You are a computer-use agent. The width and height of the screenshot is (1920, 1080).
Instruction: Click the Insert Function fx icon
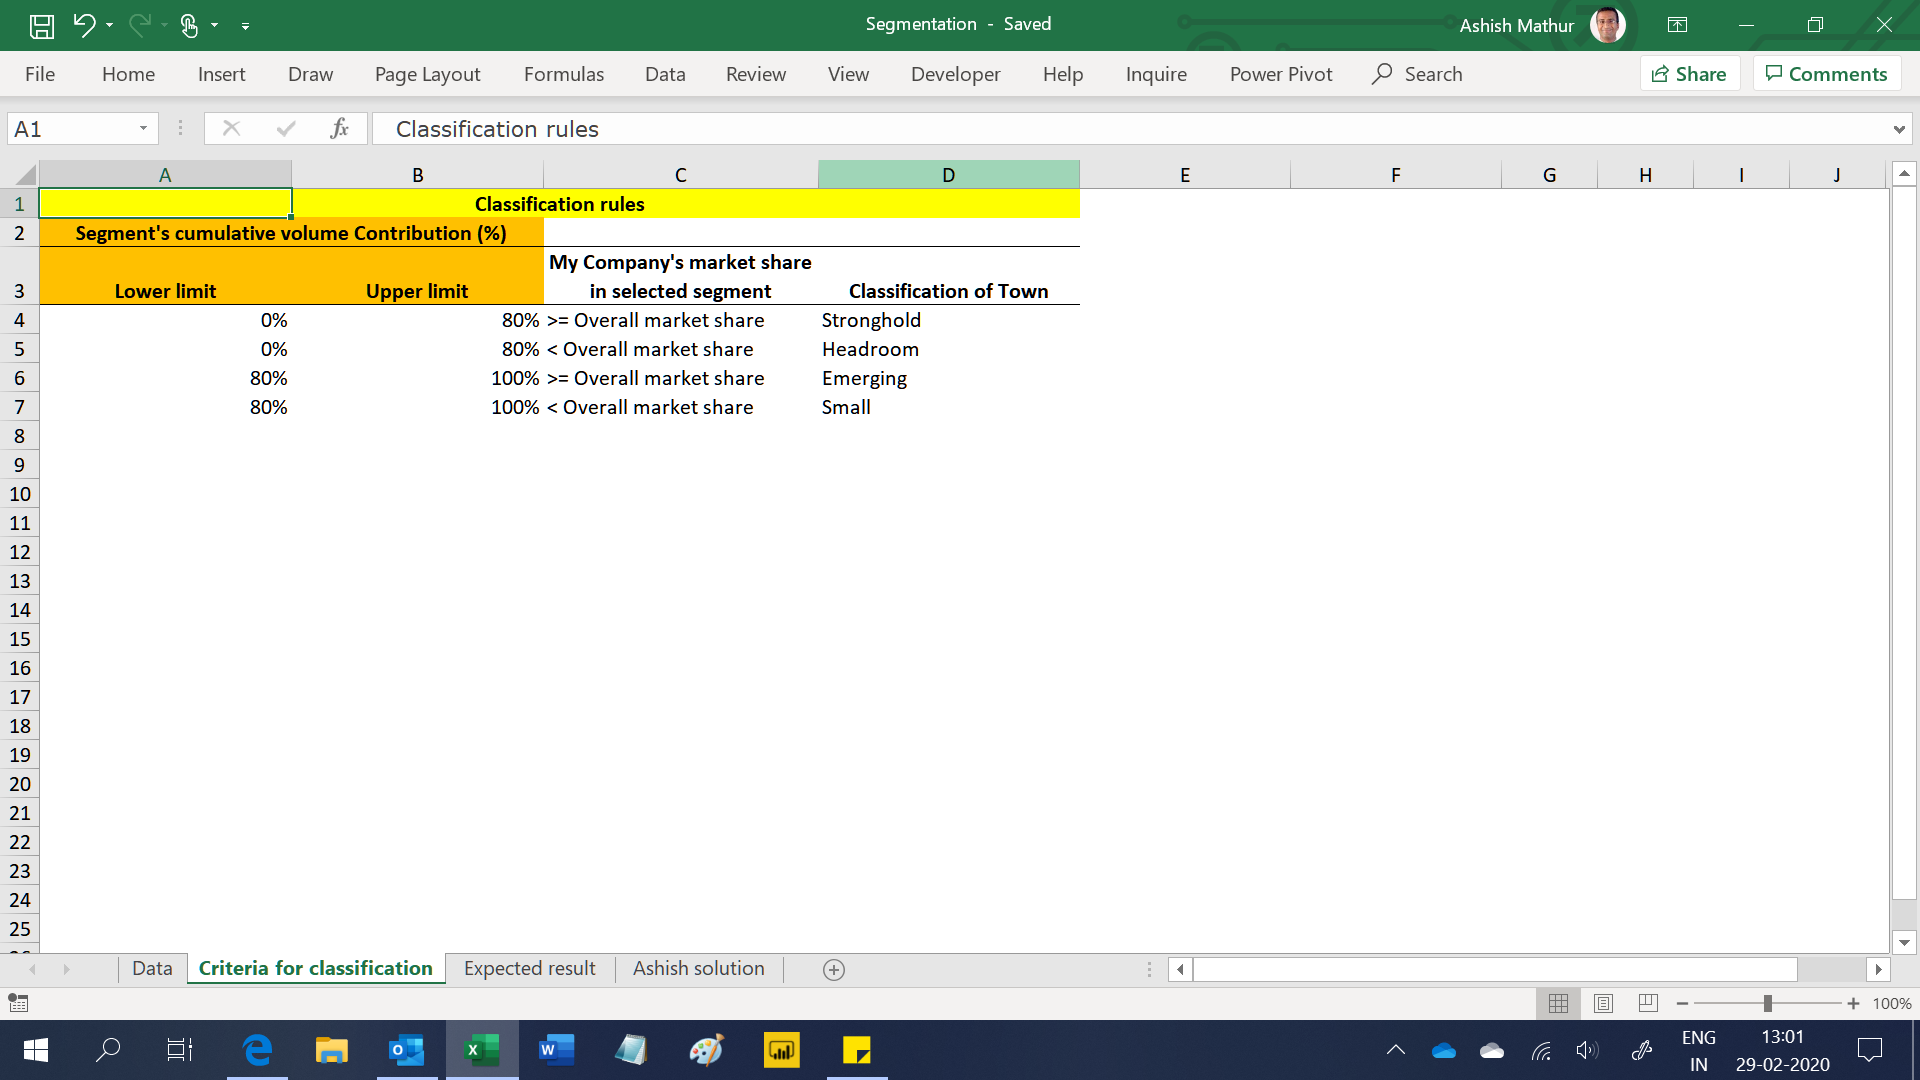[x=340, y=128]
